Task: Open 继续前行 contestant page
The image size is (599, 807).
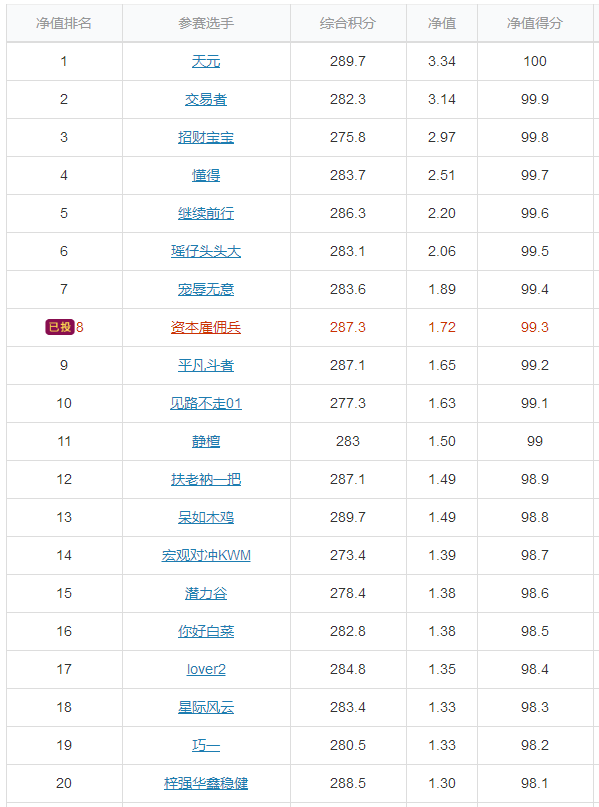Action: point(206,213)
